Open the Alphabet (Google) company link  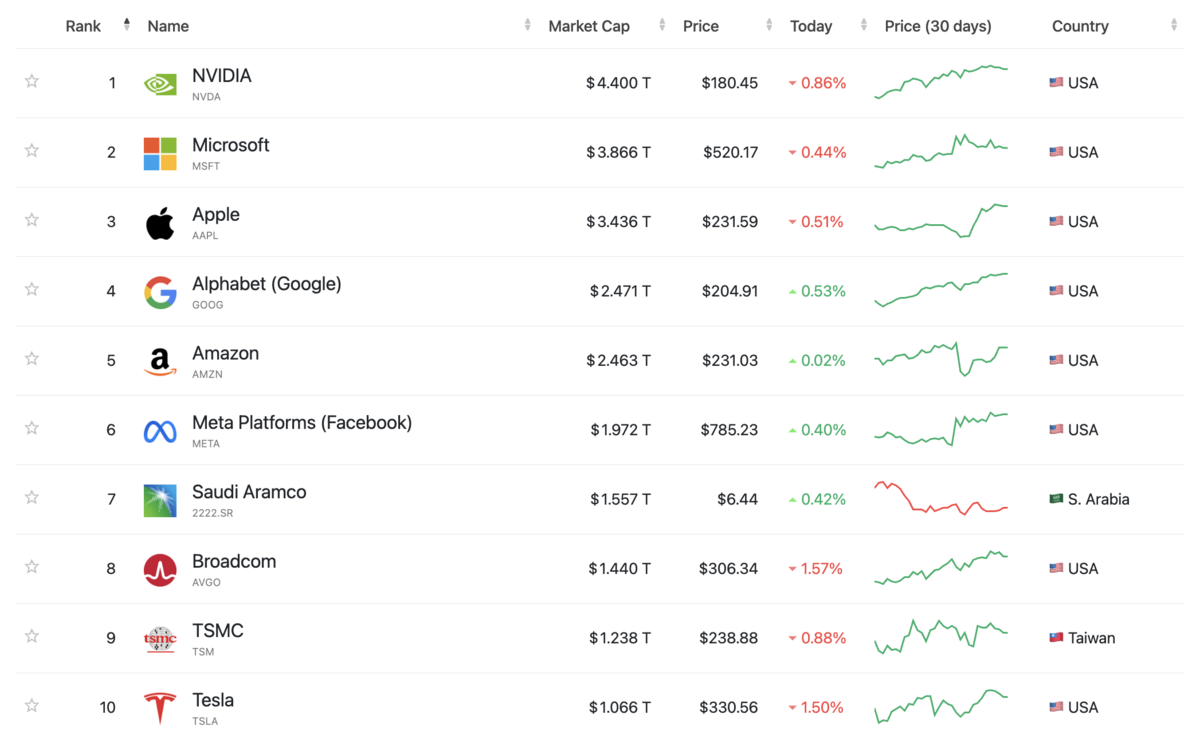tap(267, 284)
